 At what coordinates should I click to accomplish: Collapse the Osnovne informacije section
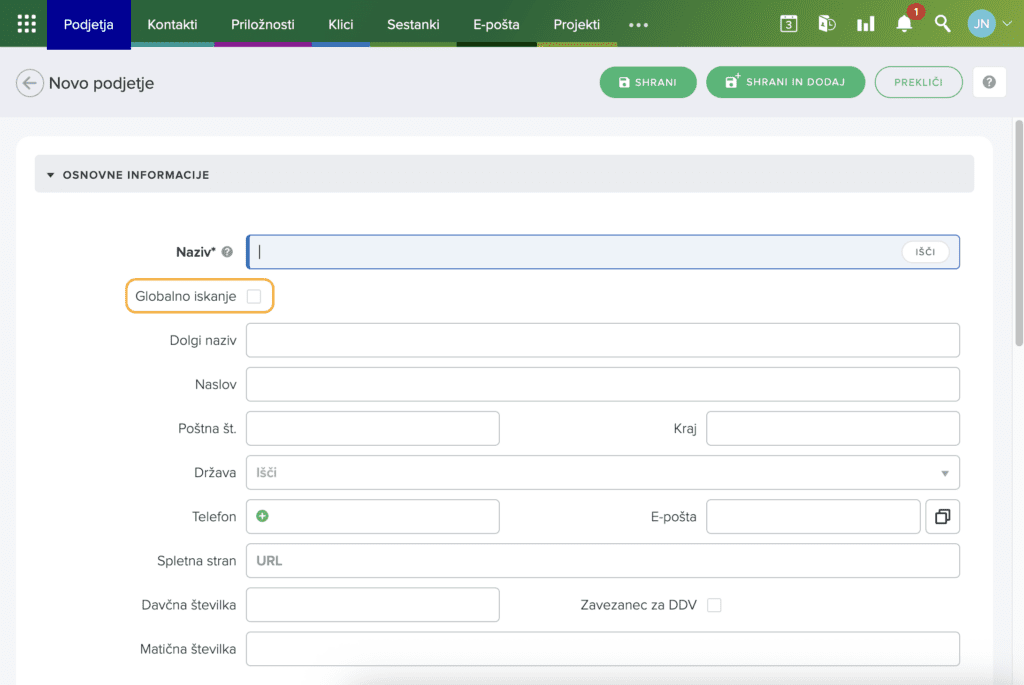click(51, 175)
